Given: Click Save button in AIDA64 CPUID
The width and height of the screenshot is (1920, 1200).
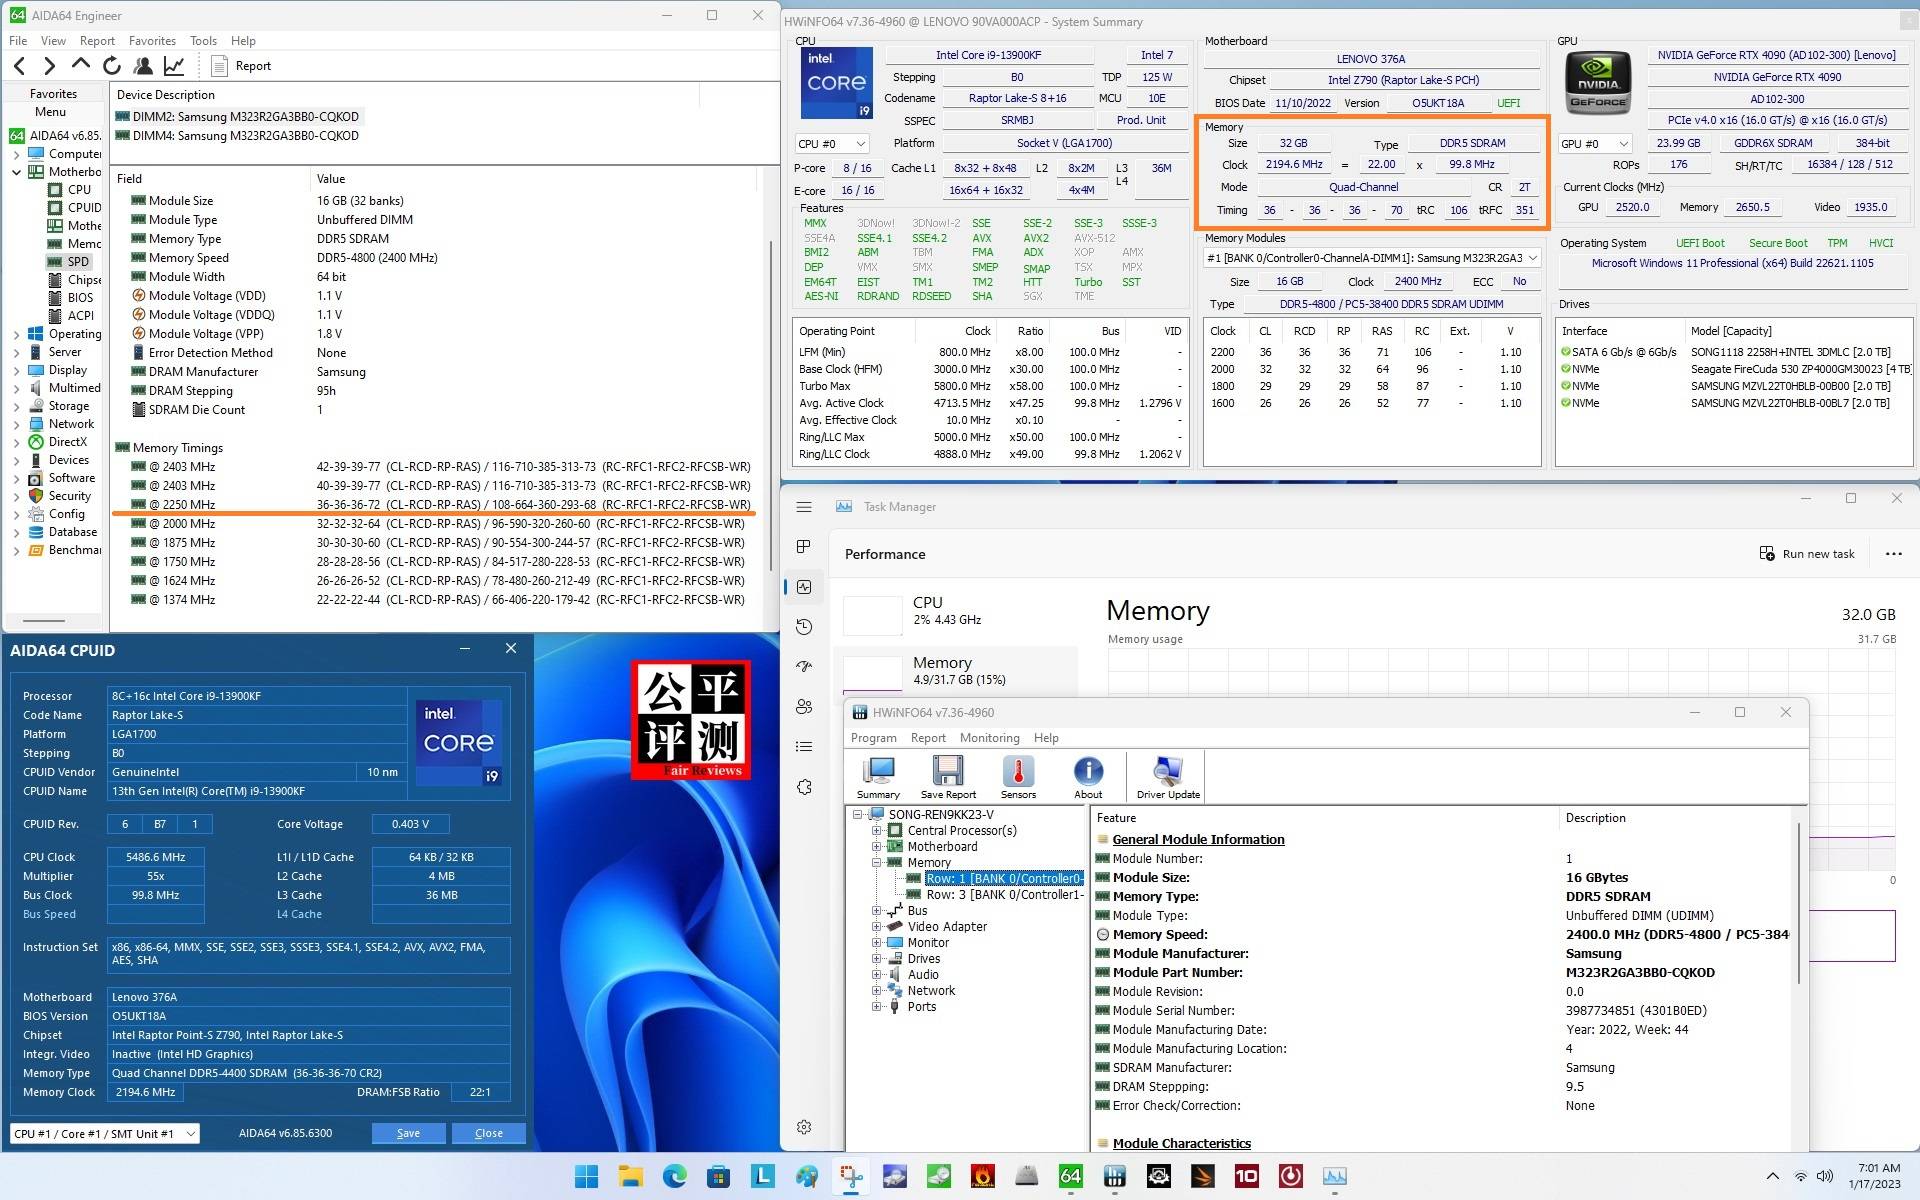Looking at the screenshot, I should (x=408, y=1133).
